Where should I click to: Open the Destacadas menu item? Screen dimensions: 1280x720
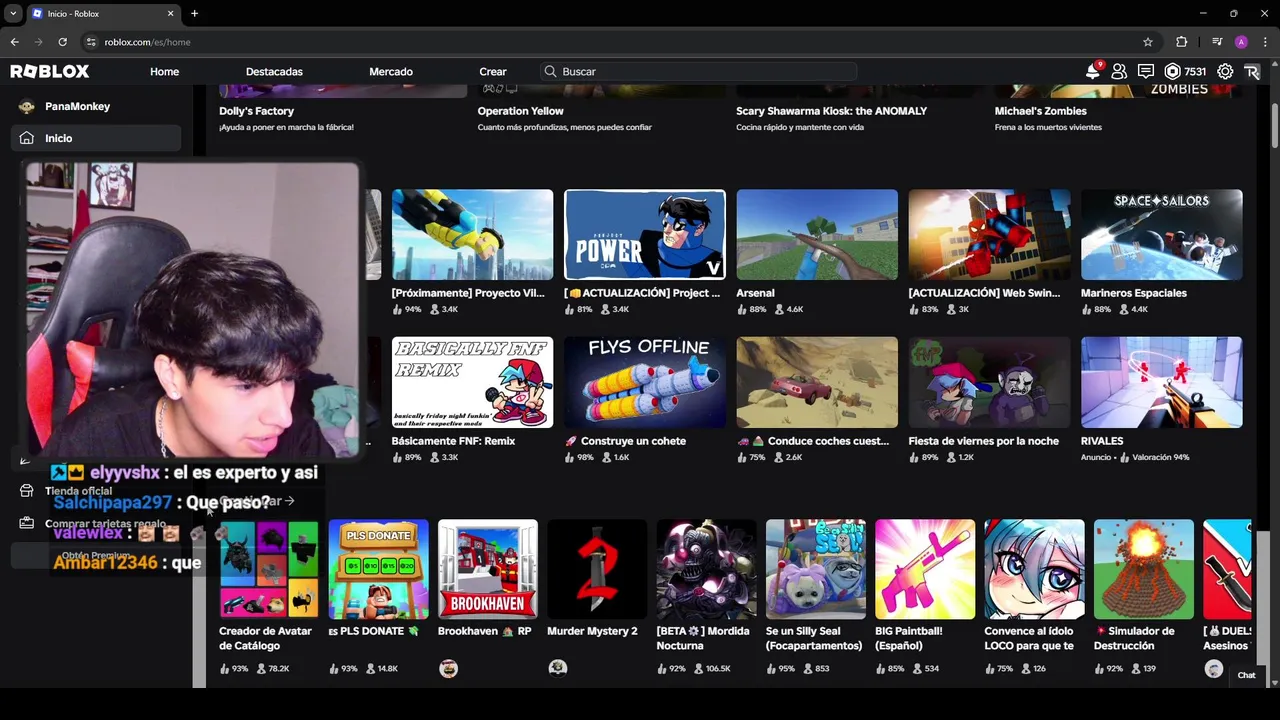pyautogui.click(x=274, y=71)
